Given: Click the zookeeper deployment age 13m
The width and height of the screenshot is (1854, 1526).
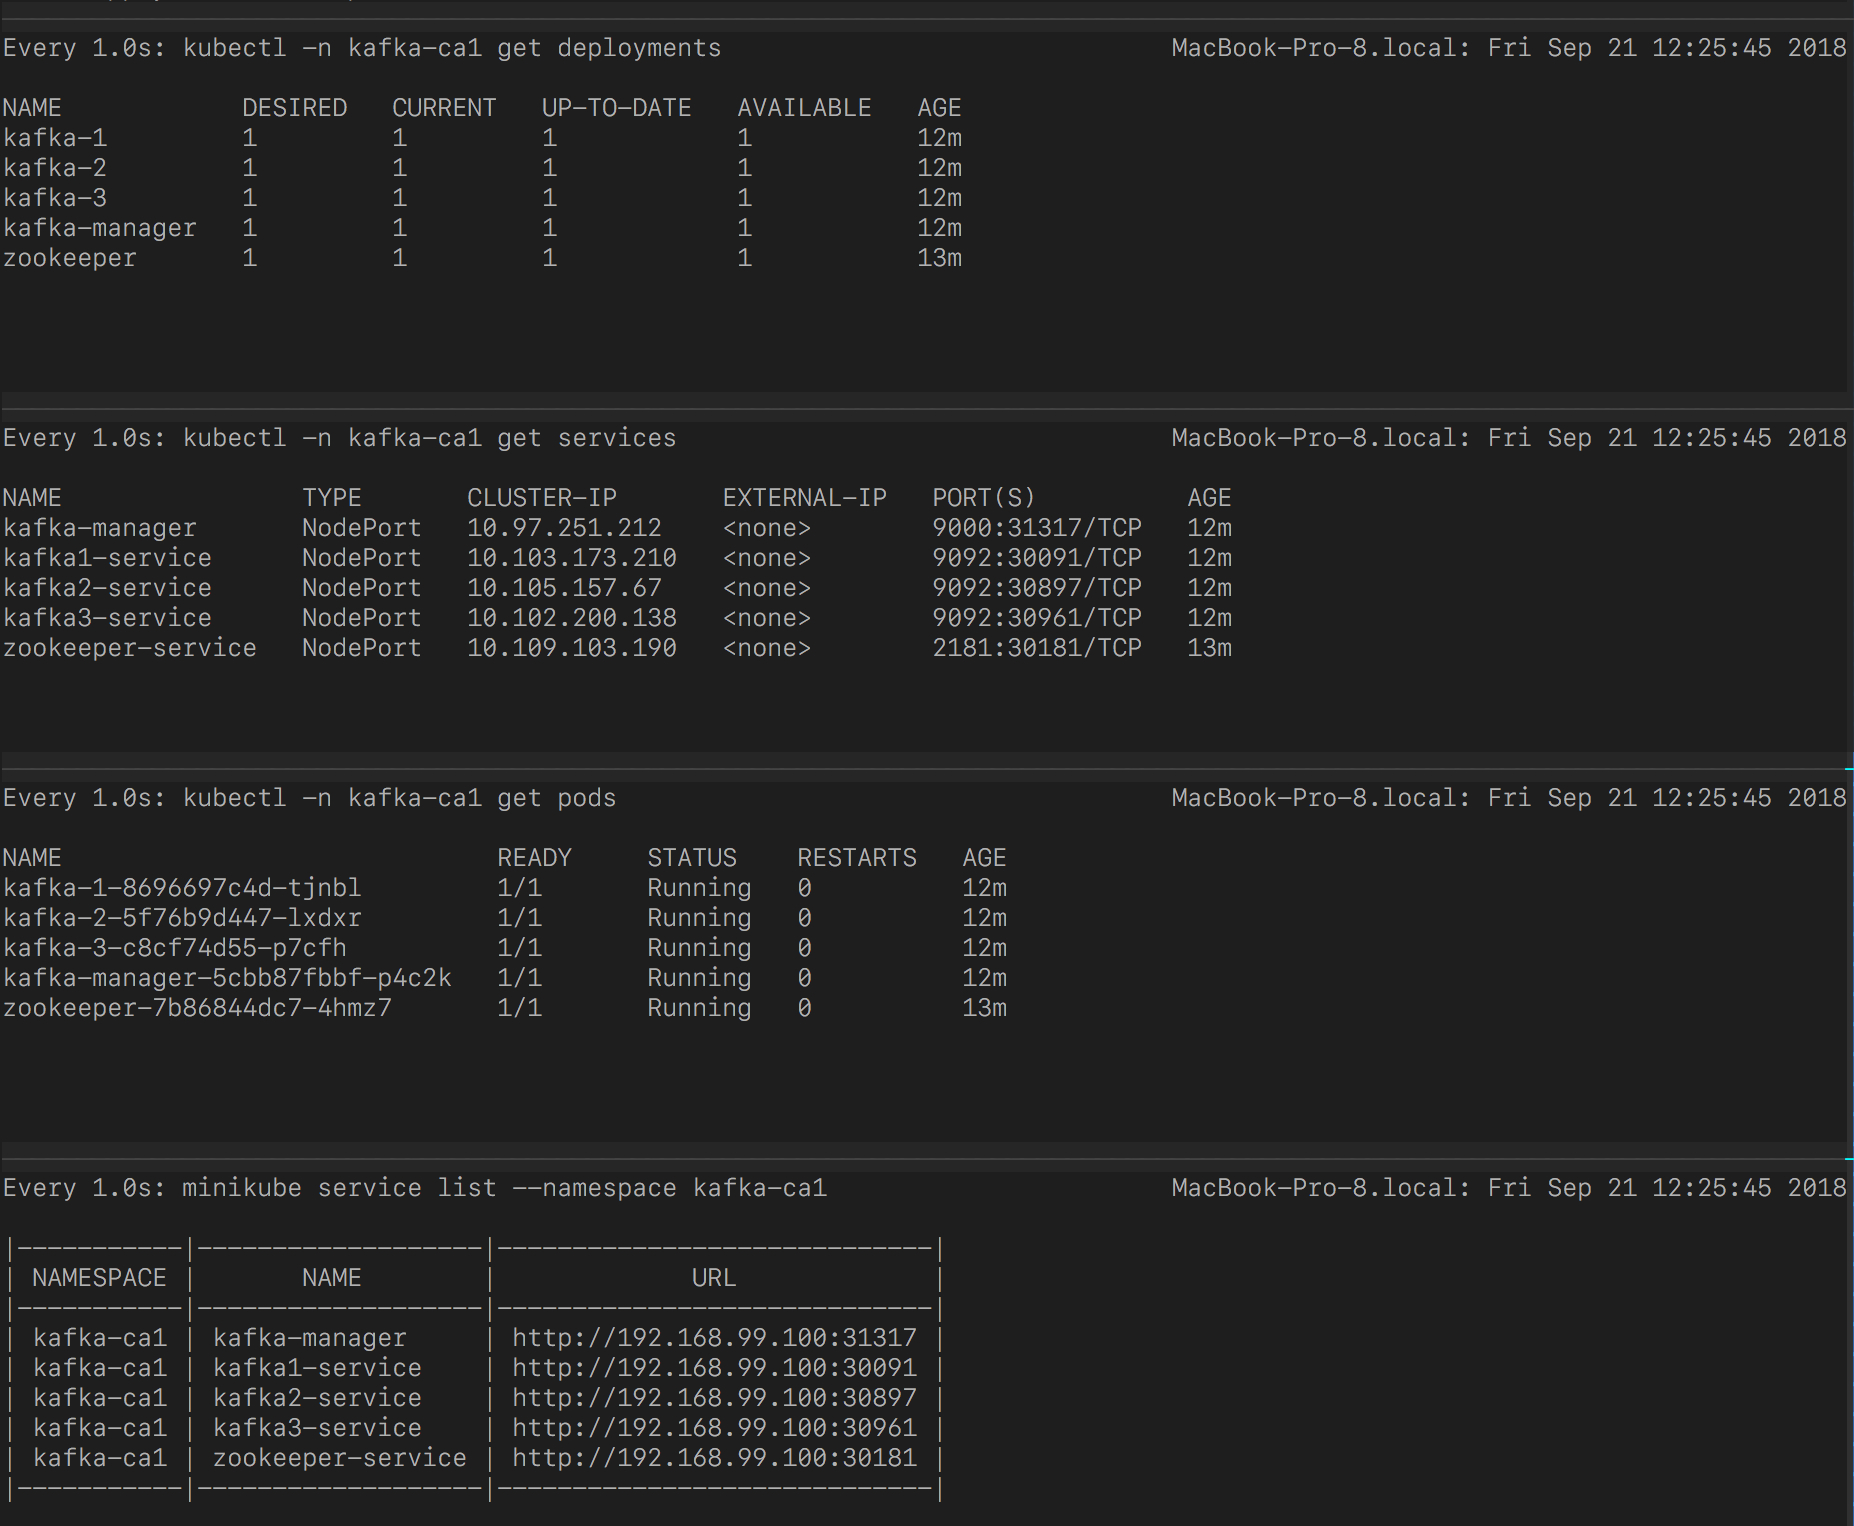Looking at the screenshot, I should click(x=940, y=258).
